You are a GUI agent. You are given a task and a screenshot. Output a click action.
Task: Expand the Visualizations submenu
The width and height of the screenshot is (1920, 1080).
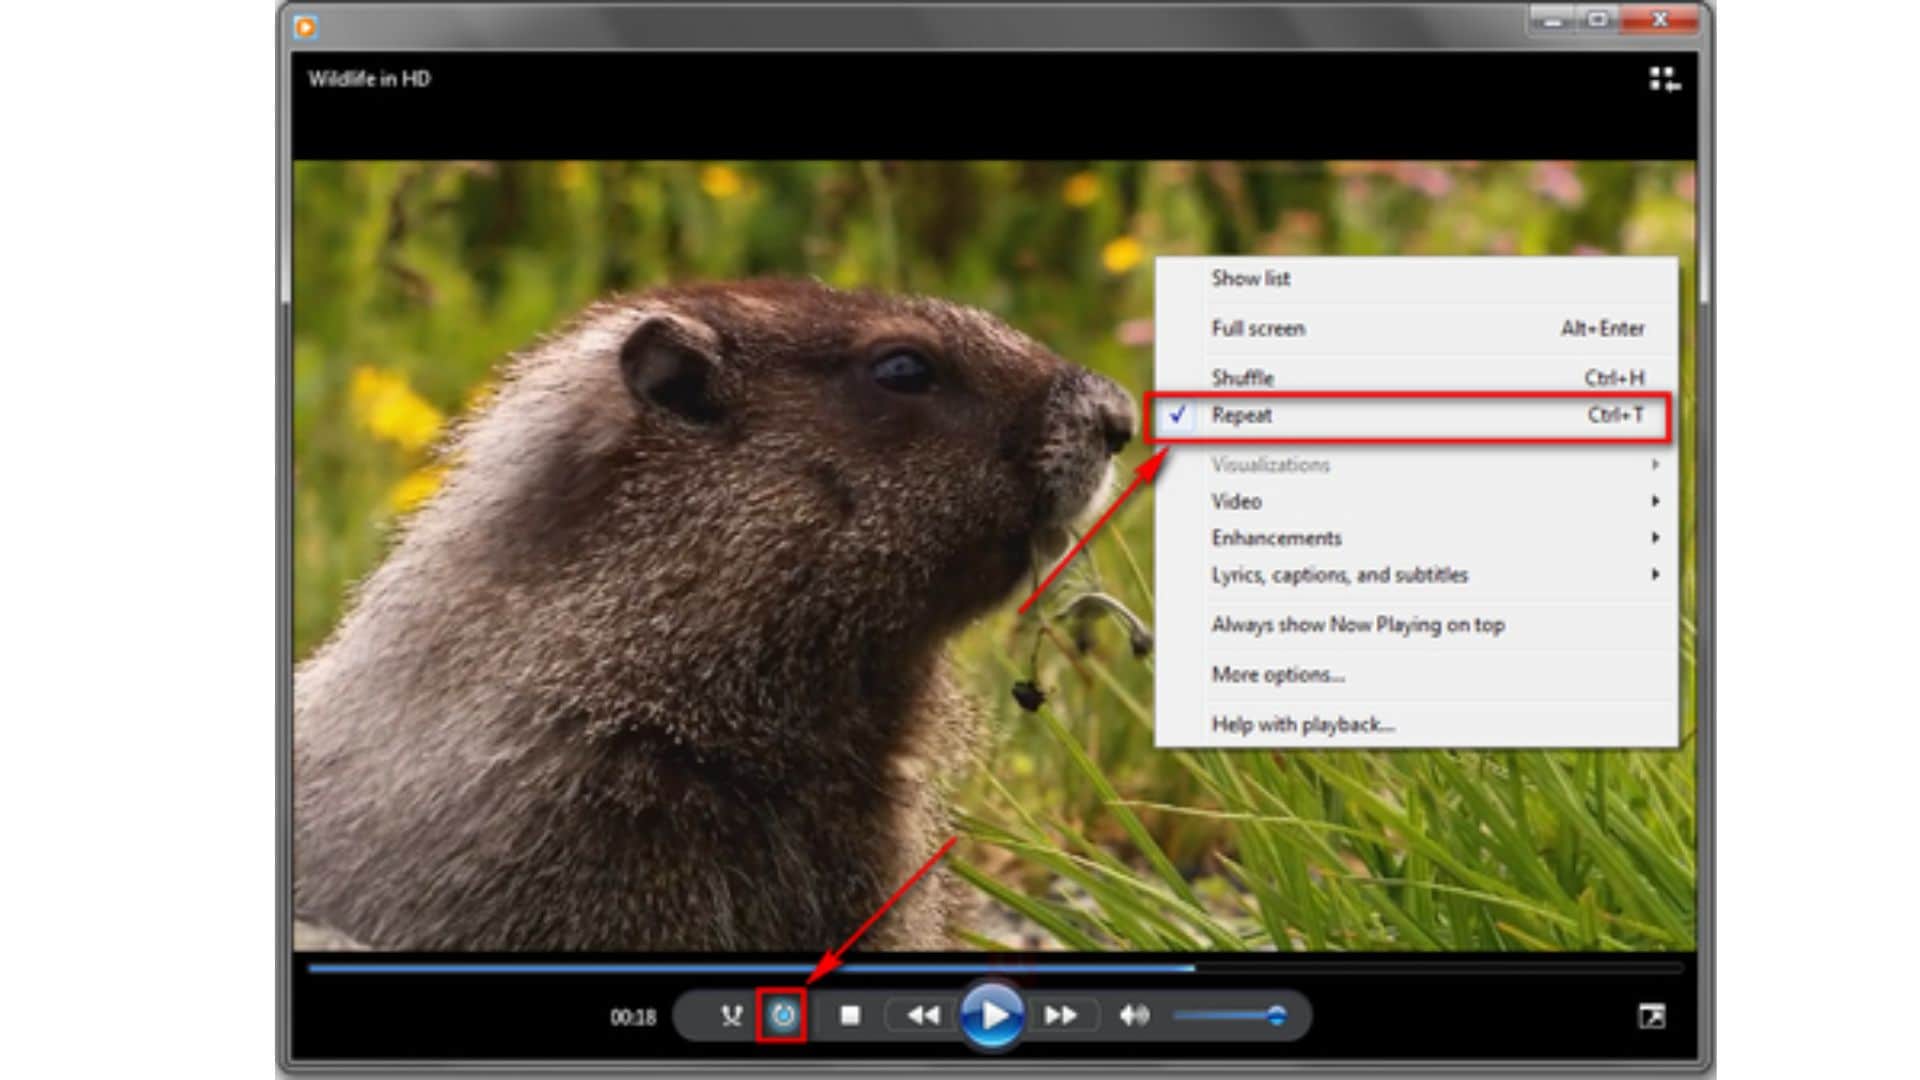tap(1416, 465)
